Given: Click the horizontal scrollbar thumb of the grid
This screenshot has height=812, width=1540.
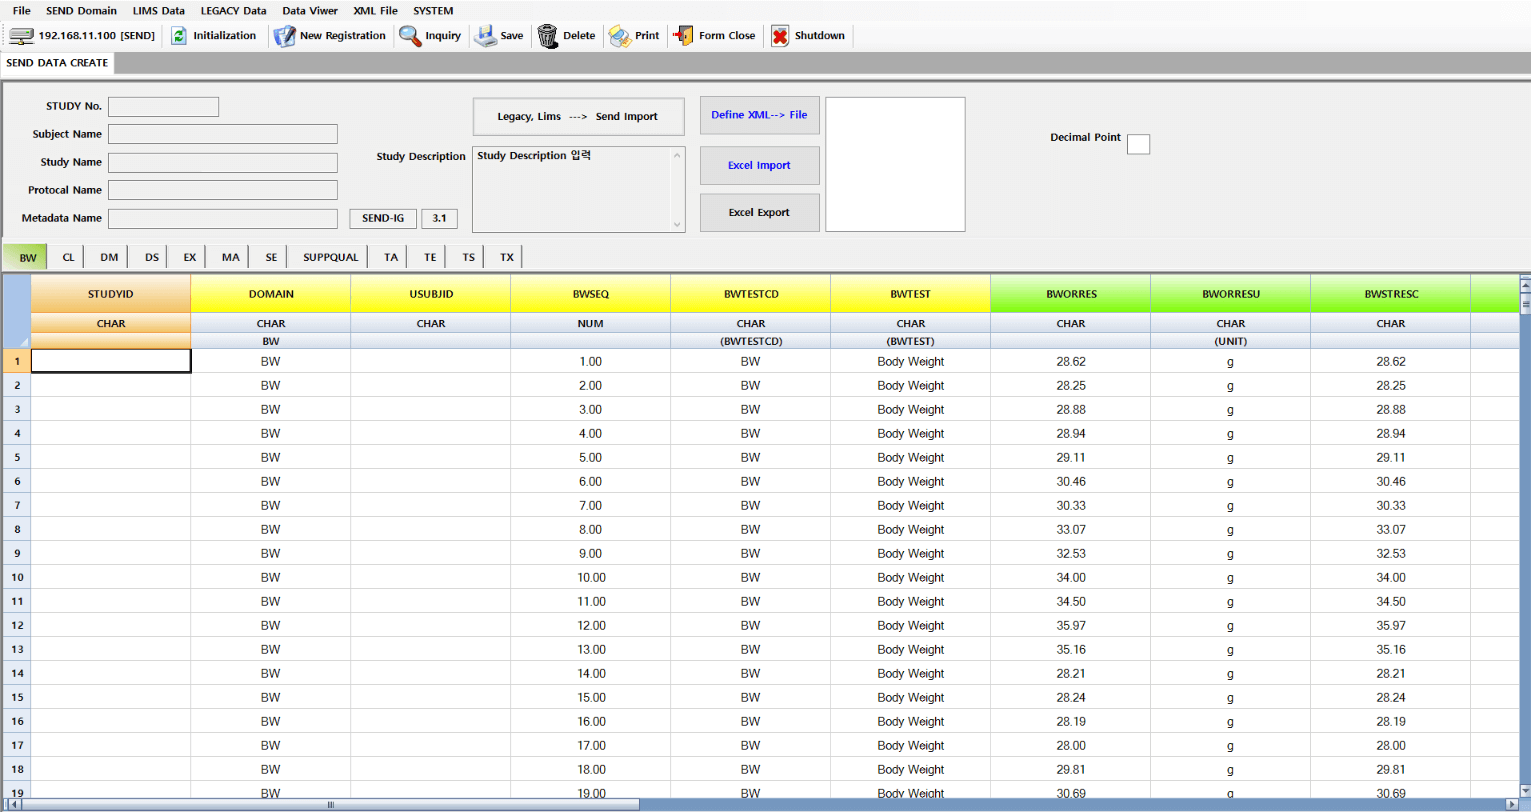Looking at the screenshot, I should pyautogui.click(x=330, y=804).
